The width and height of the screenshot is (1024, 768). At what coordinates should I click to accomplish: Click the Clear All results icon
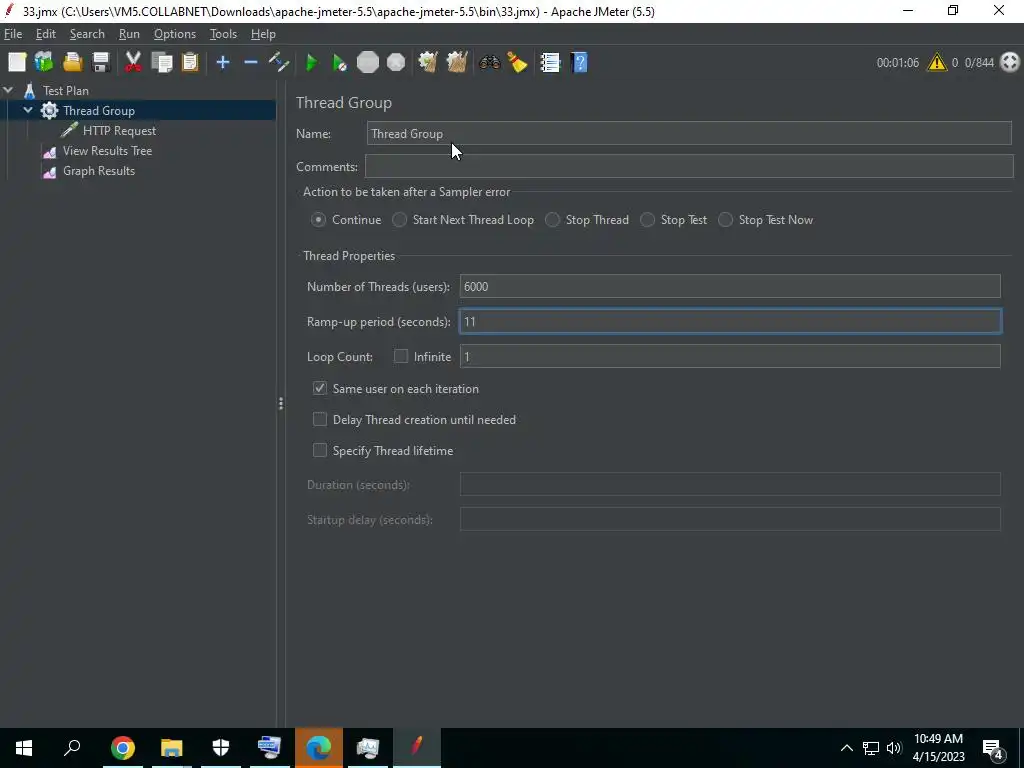pyautogui.click(x=456, y=62)
